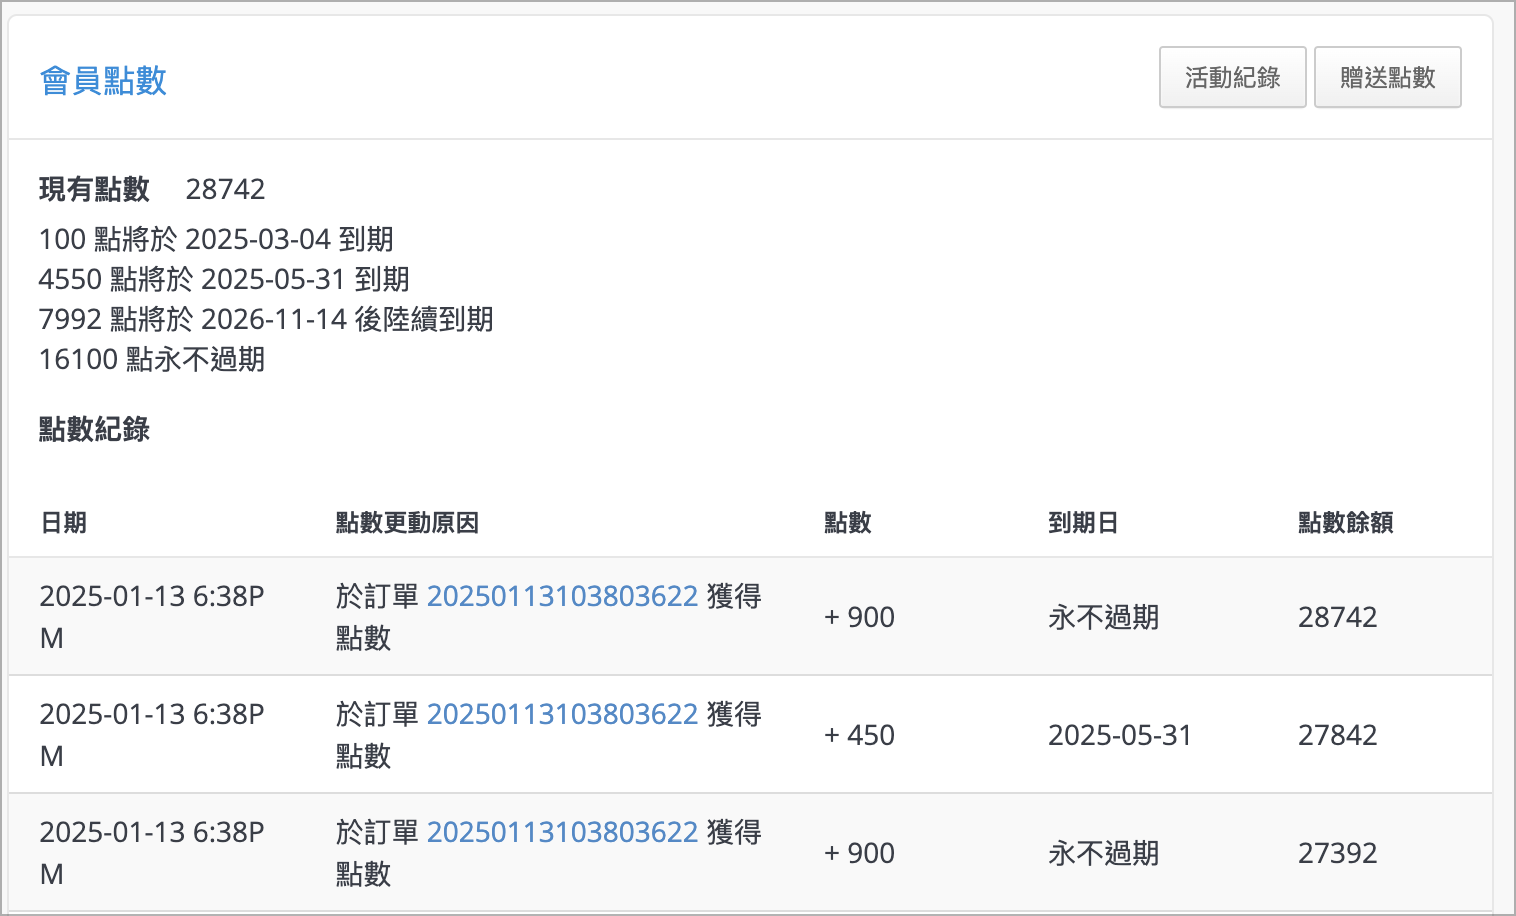Open order link in the 27392 balance row
This screenshot has height=916, width=1516.
562,832
